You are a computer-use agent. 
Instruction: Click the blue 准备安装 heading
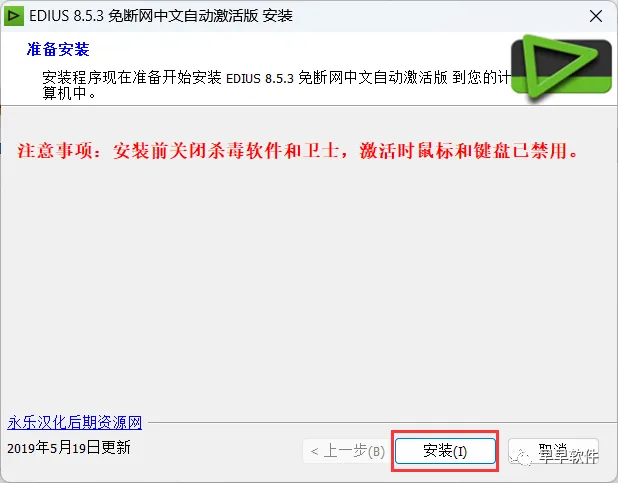pyautogui.click(x=58, y=49)
